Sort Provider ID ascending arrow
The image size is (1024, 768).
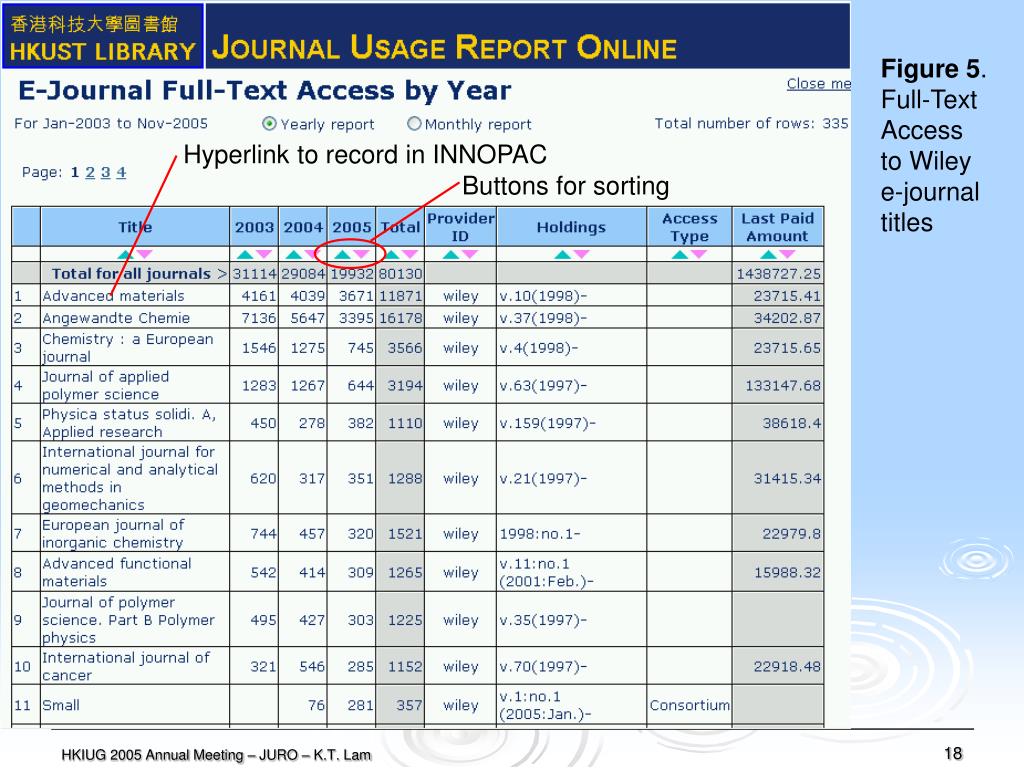(451, 254)
